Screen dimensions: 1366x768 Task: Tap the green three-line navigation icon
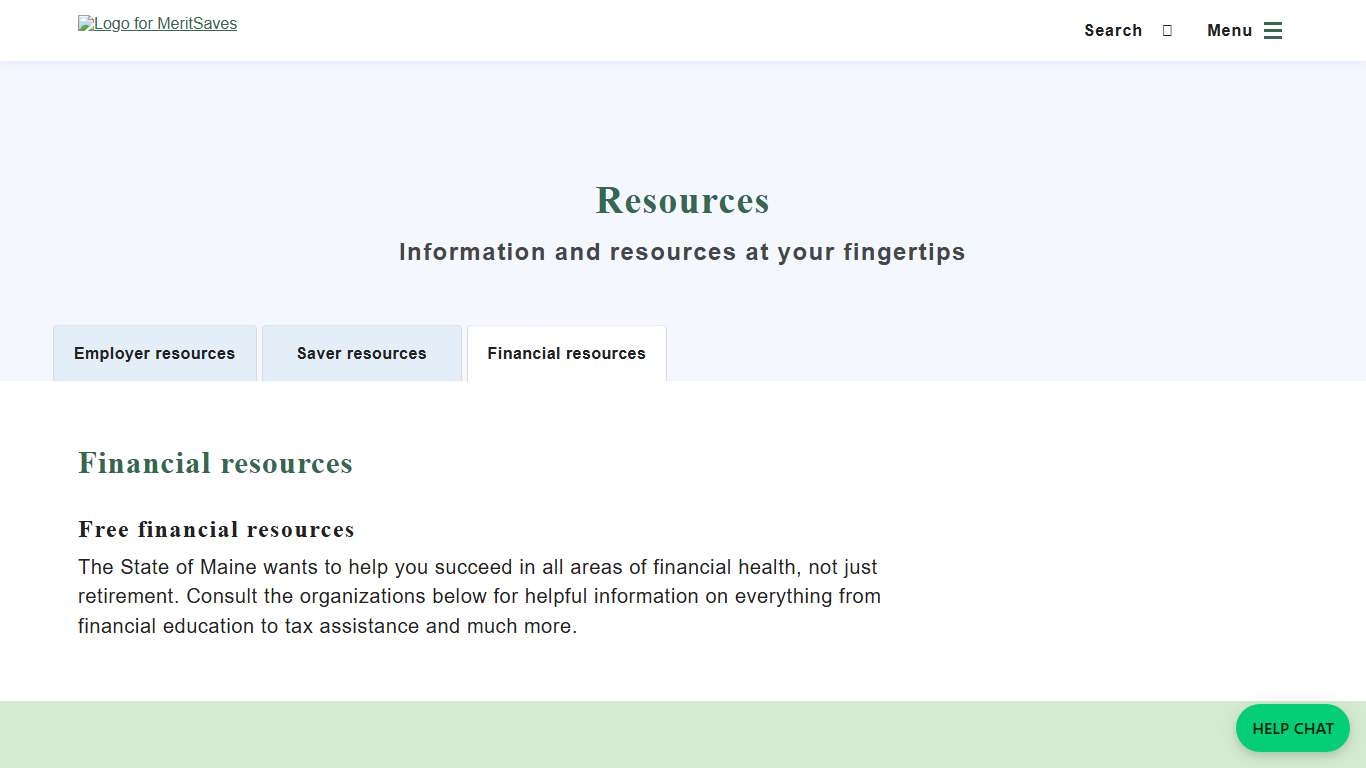(1272, 30)
